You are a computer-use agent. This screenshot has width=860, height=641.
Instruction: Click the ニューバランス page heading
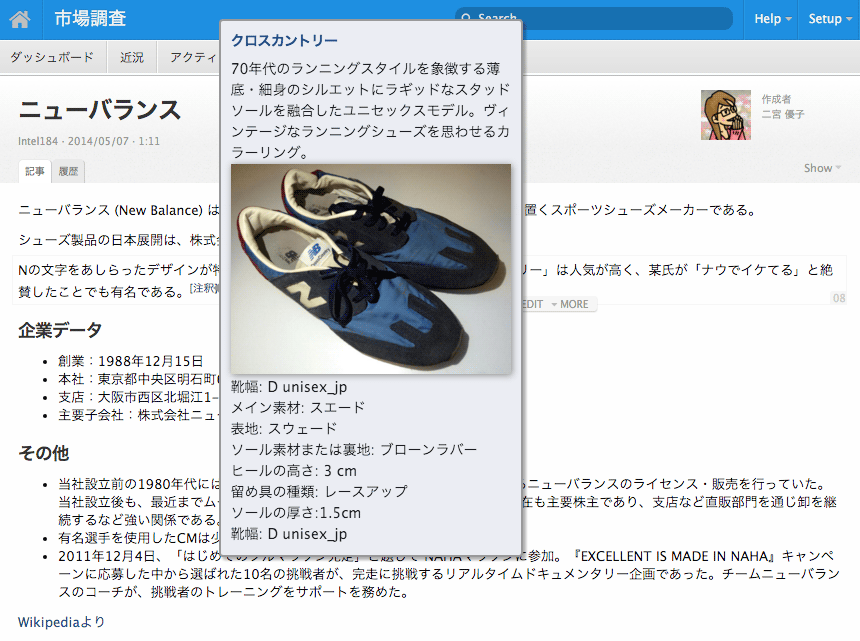click(100, 110)
